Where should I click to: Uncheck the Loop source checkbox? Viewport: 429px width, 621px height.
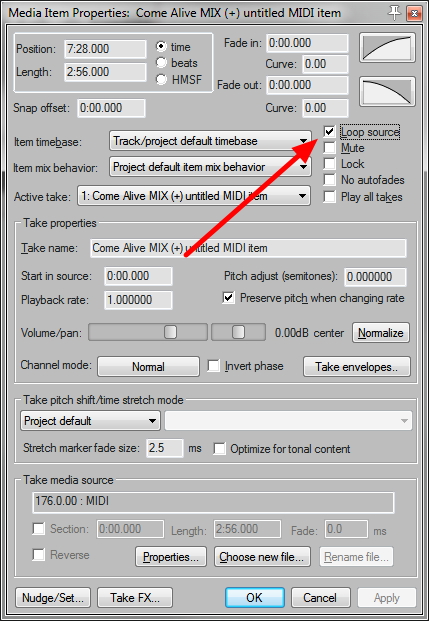(x=329, y=131)
